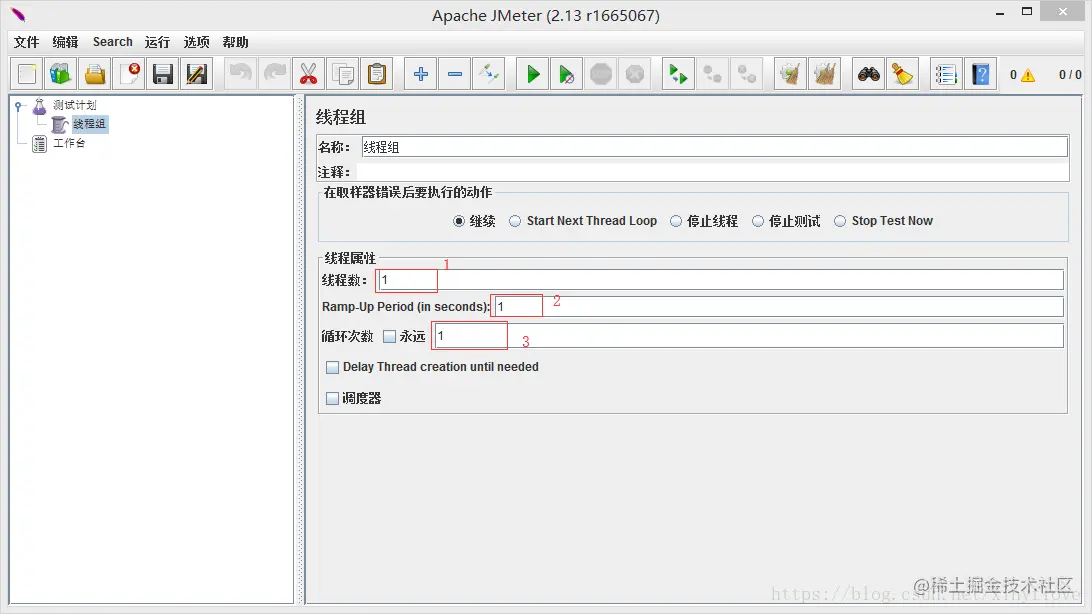This screenshot has width=1092, height=614.
Task: Click the Close test plan icon
Action: point(129,74)
